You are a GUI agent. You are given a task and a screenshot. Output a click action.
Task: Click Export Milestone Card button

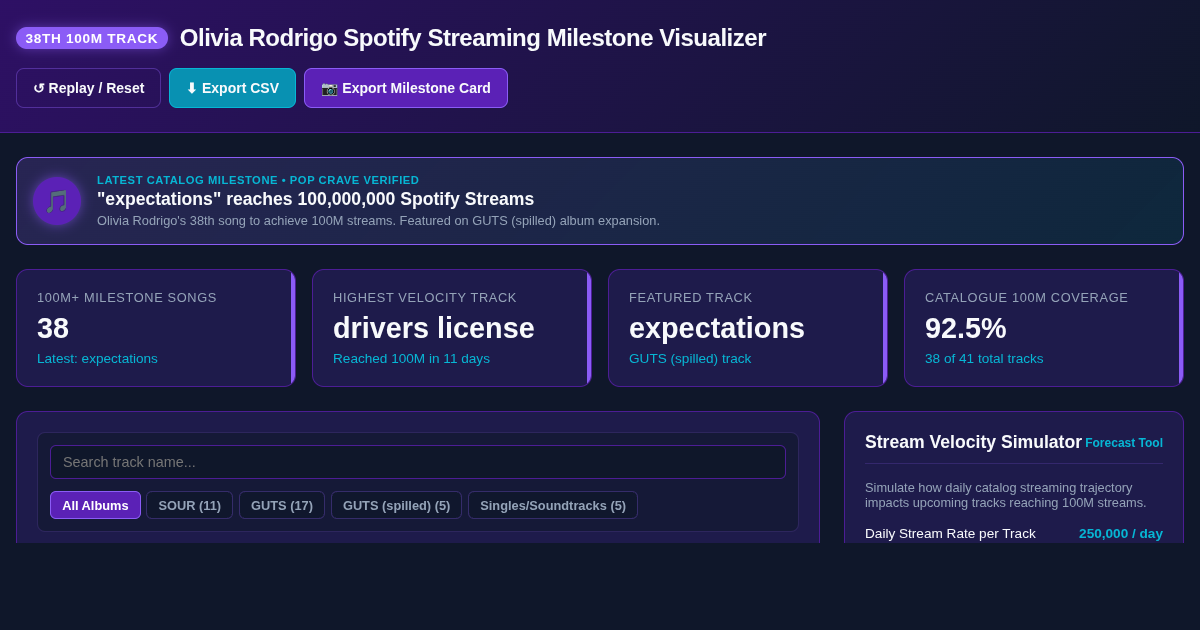point(406,88)
